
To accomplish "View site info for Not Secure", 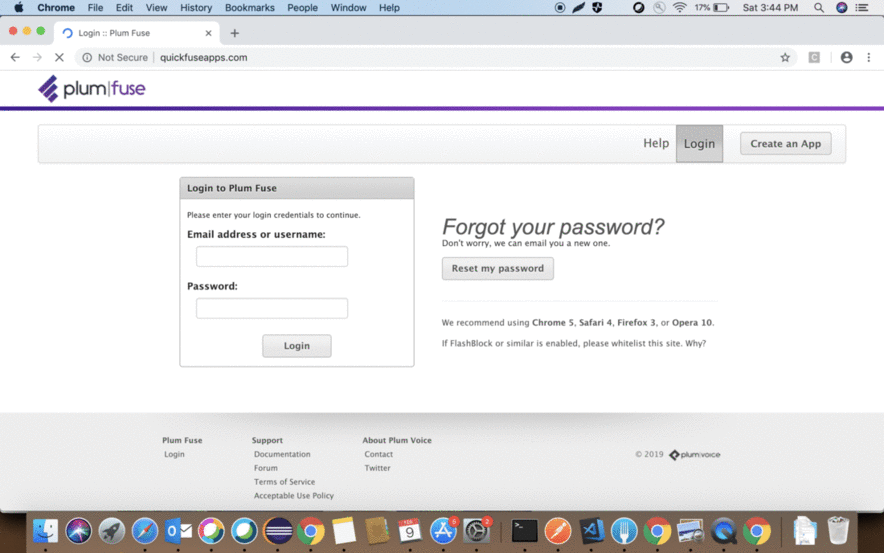I will (x=115, y=57).
